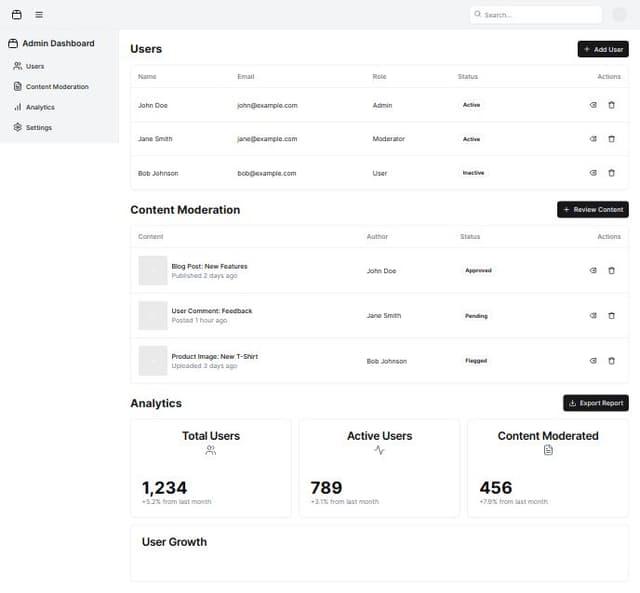
Task: Toggle the hamburger menu icon
Action: [39, 15]
